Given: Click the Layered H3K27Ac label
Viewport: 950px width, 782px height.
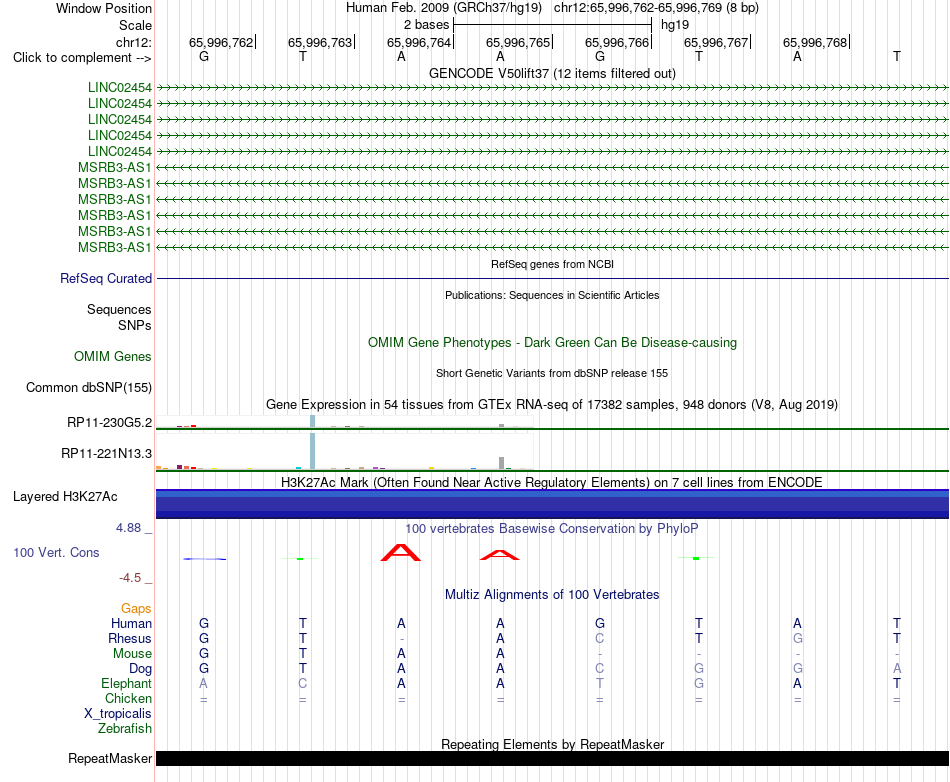Looking at the screenshot, I should [x=65, y=497].
